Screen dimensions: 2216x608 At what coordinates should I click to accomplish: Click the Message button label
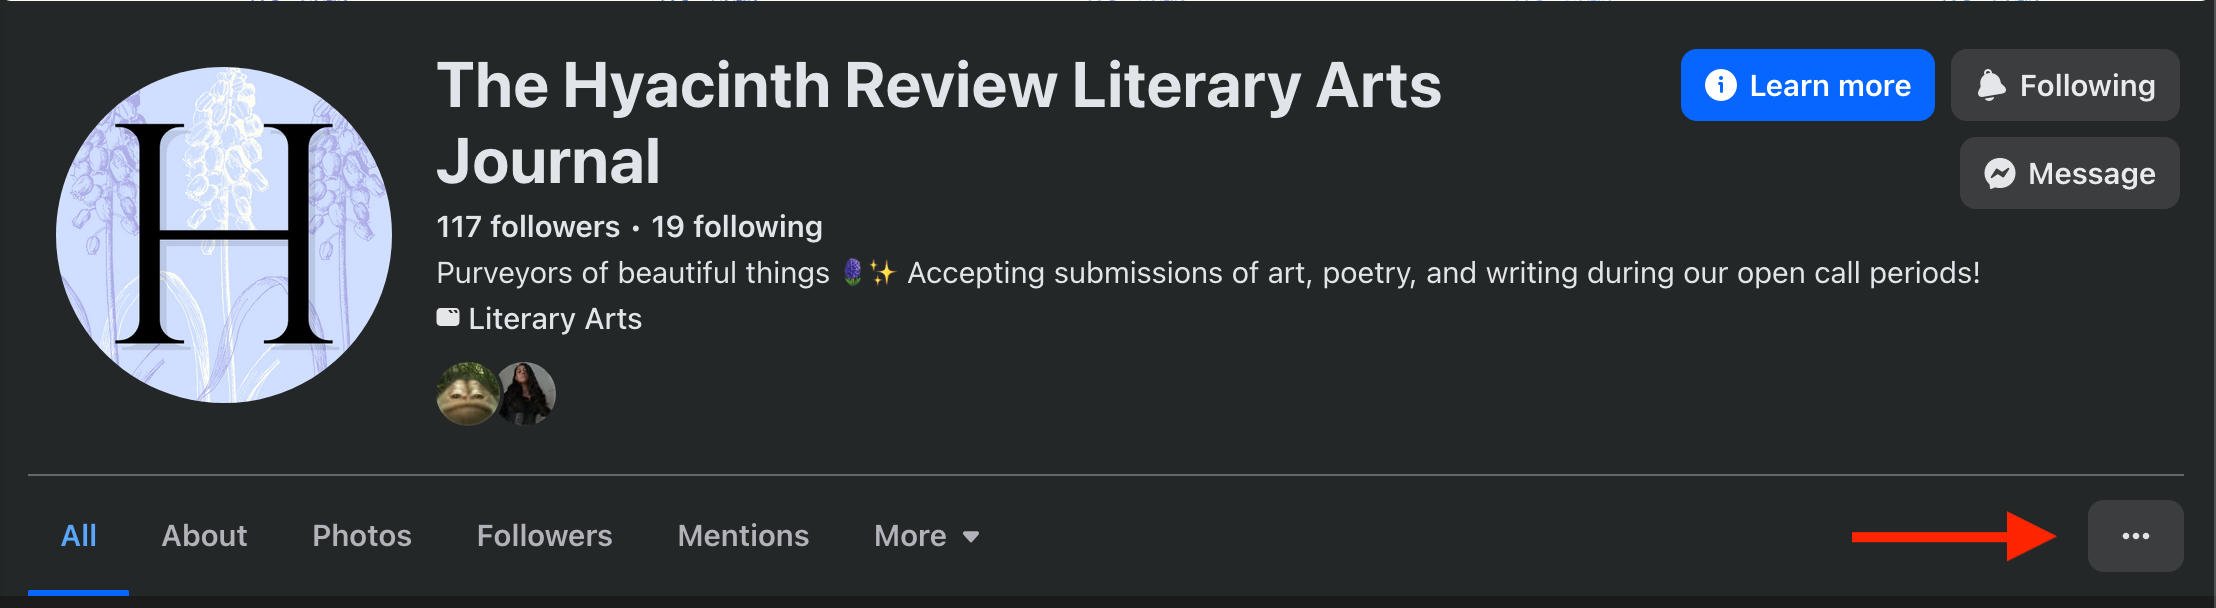click(x=2091, y=174)
